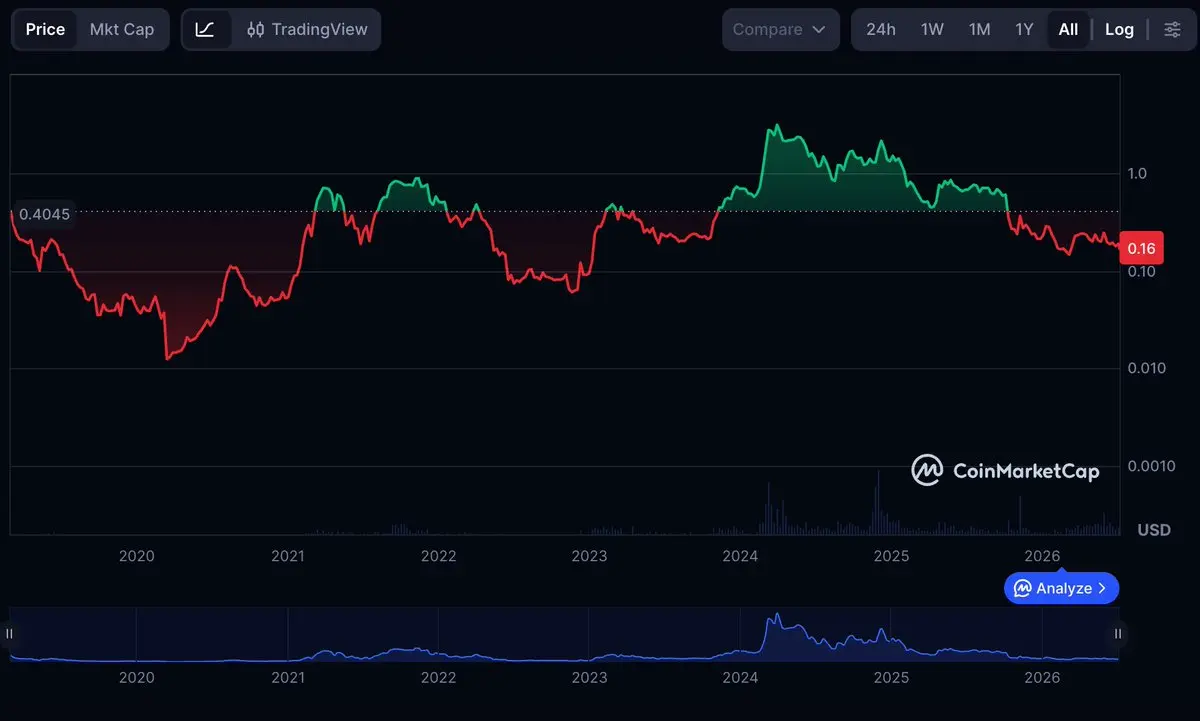Expand the Compare chevron arrow
The image size is (1200, 721).
click(819, 30)
